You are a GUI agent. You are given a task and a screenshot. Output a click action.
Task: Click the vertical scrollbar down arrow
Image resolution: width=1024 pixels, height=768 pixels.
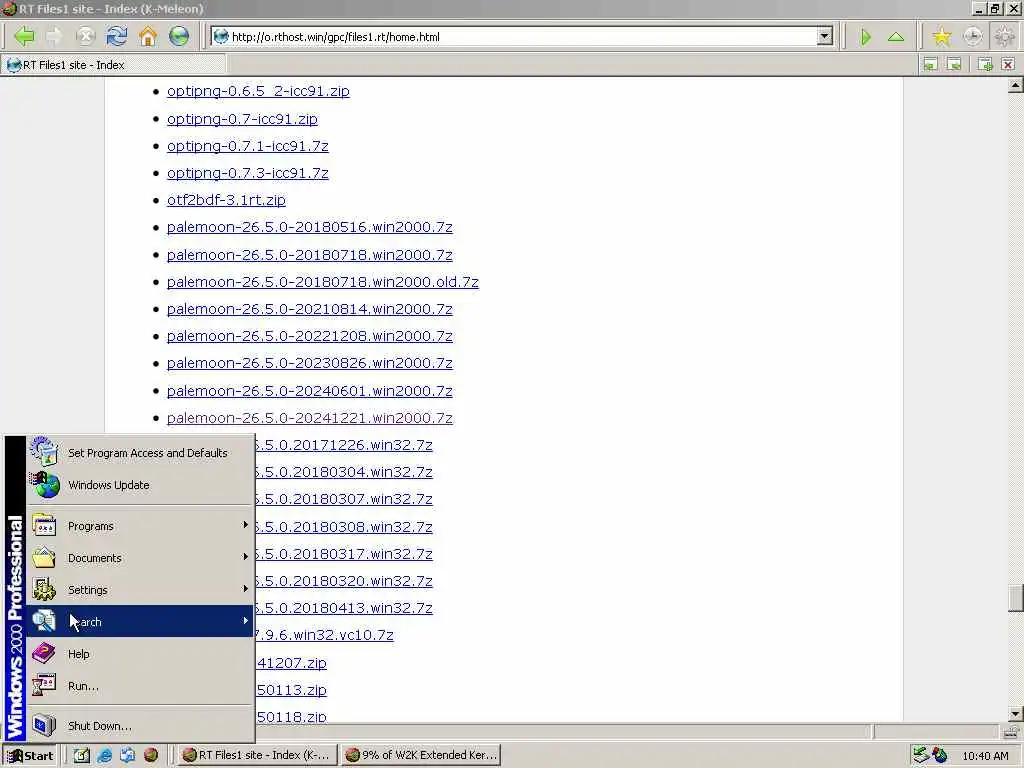[x=1015, y=713]
